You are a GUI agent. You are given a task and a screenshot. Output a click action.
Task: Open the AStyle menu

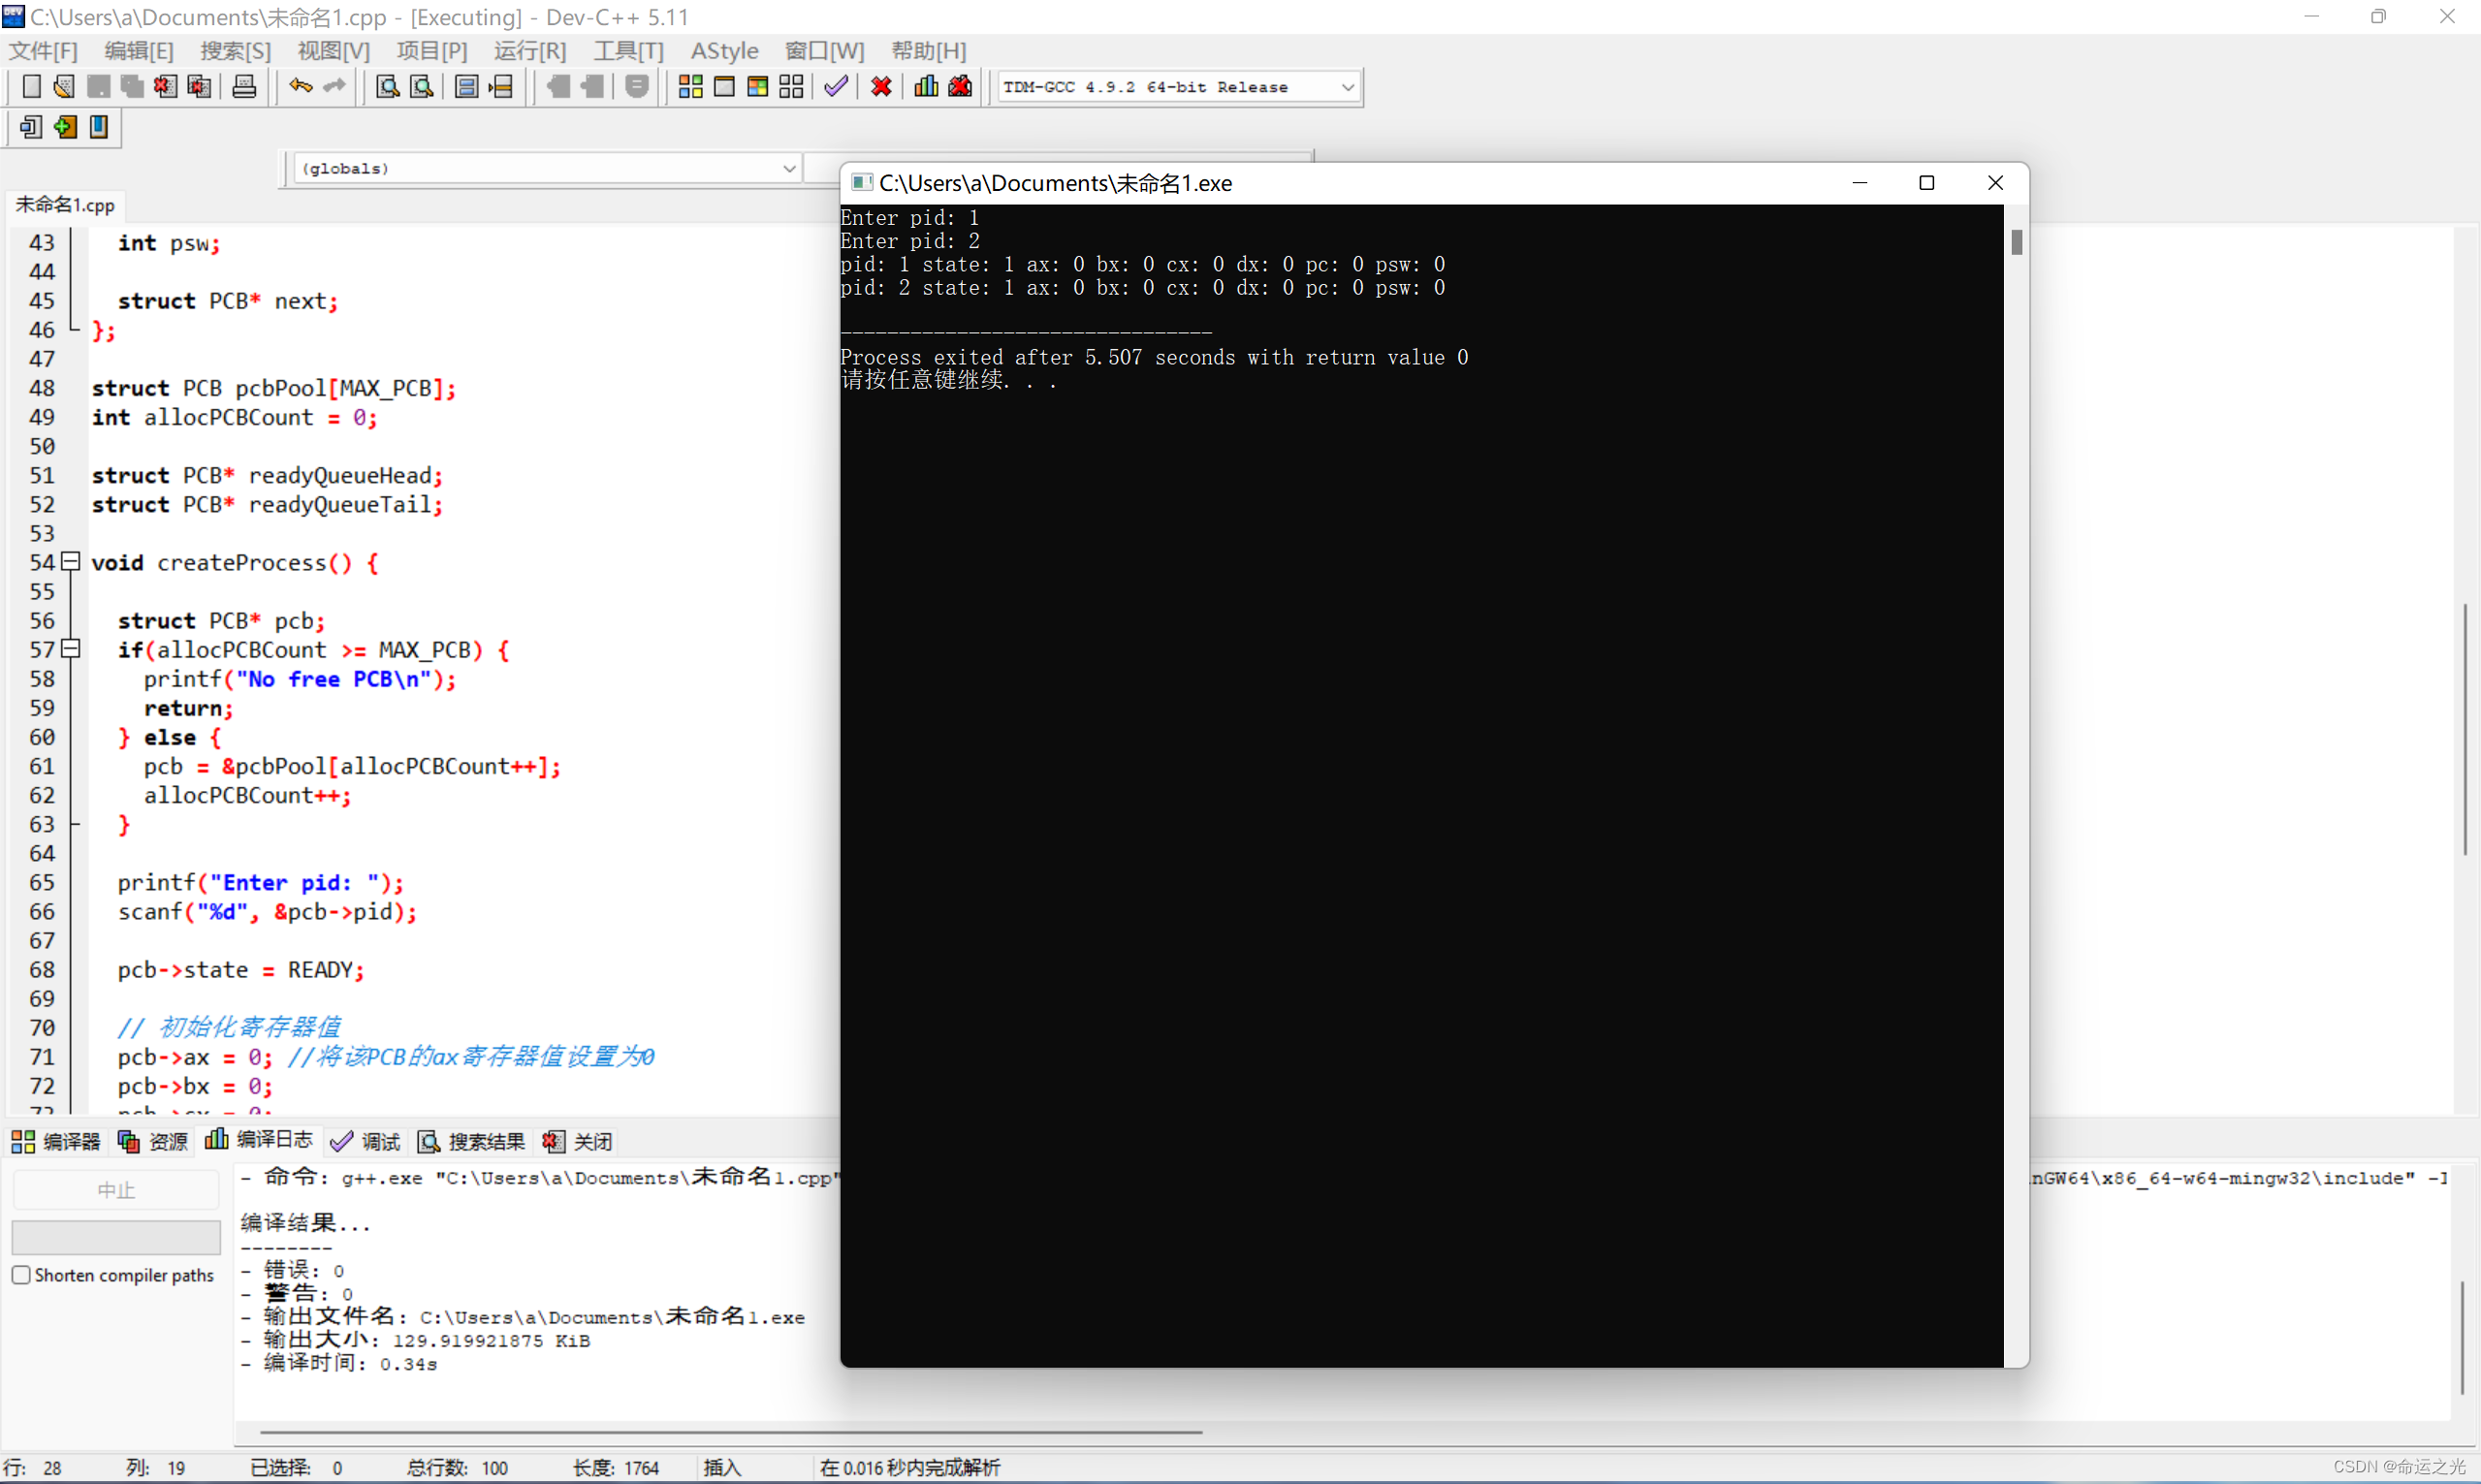click(x=725, y=51)
